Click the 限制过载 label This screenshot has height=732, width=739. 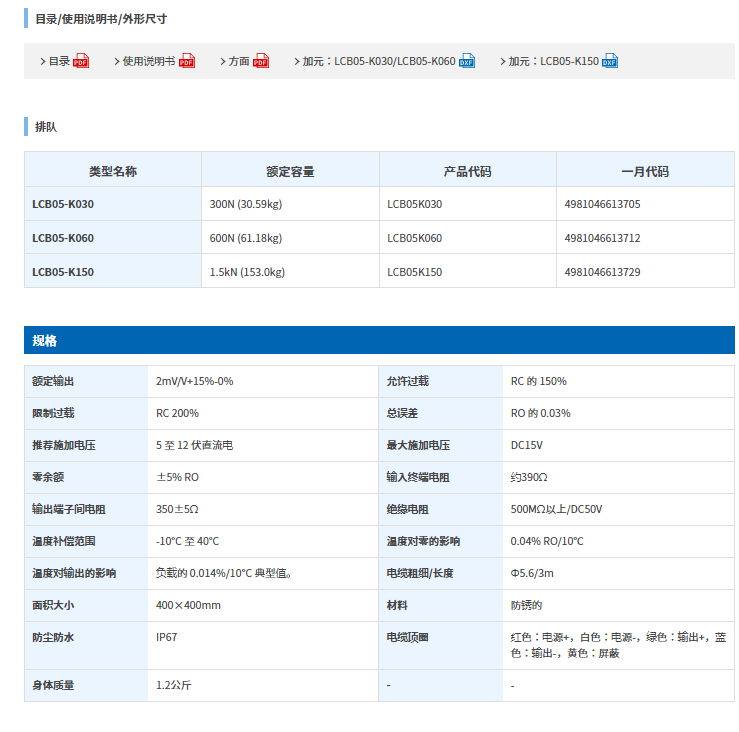pyautogui.click(x=53, y=413)
